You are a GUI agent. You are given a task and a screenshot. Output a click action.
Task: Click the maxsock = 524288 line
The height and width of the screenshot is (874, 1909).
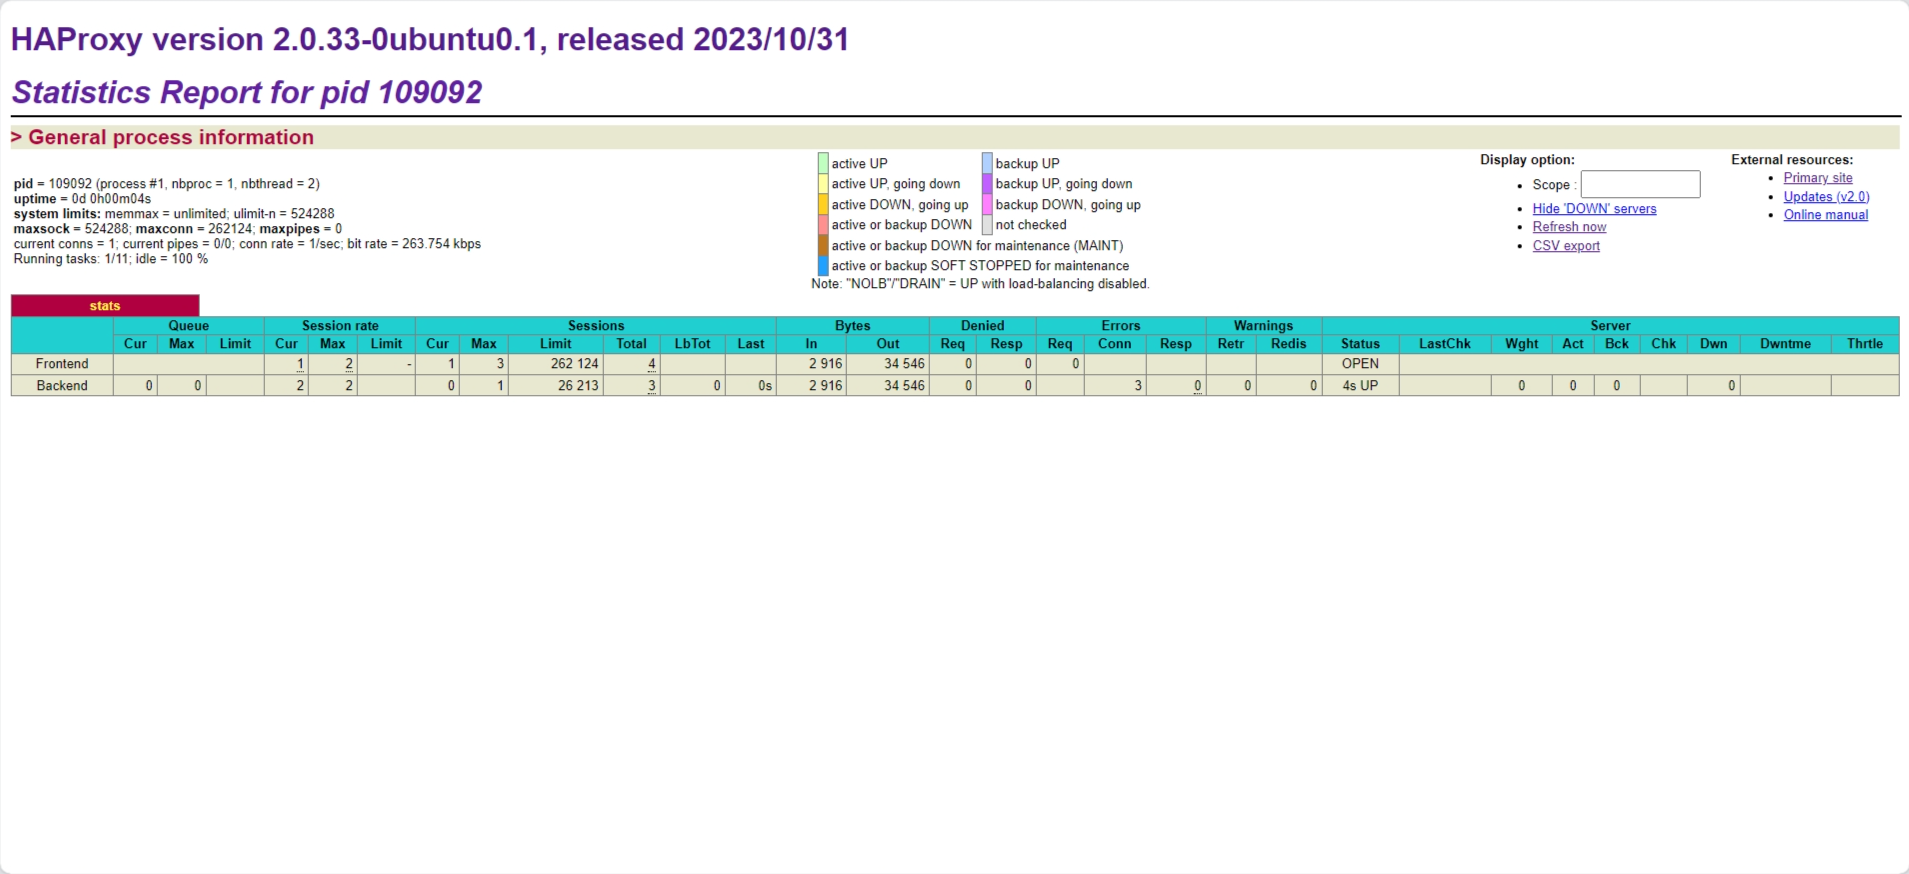point(178,229)
